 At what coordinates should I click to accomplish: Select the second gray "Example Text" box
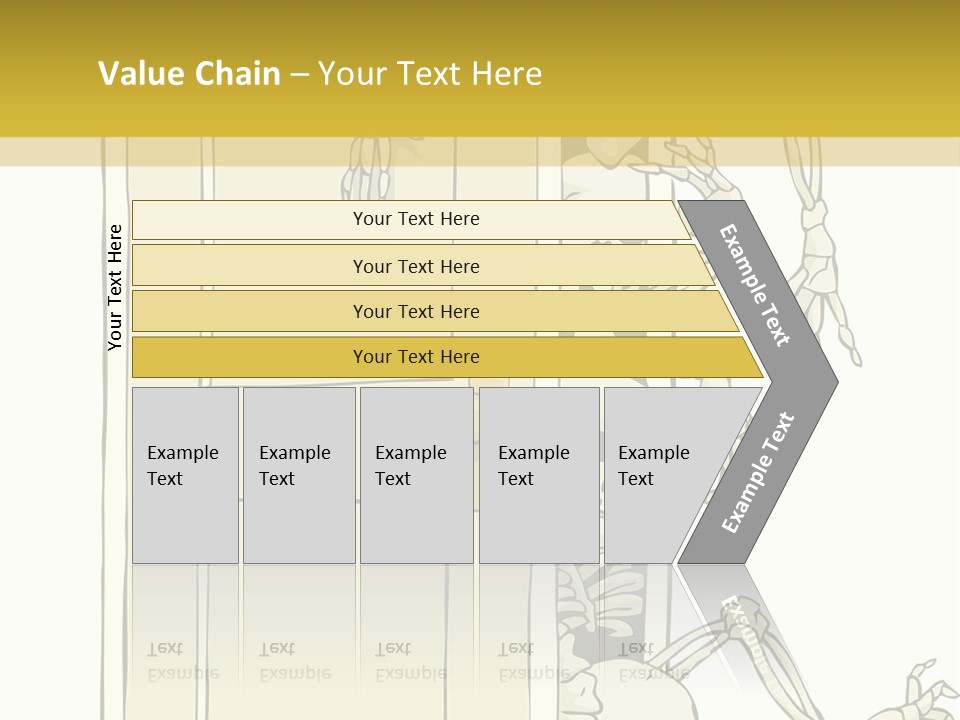[298, 475]
